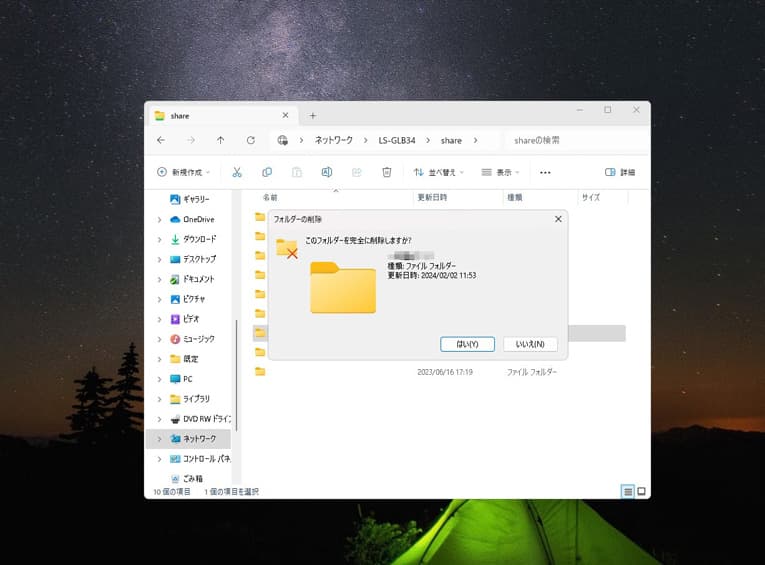This screenshot has width=765, height=565.
Task: Navigate back with the left arrow
Action: 161,140
